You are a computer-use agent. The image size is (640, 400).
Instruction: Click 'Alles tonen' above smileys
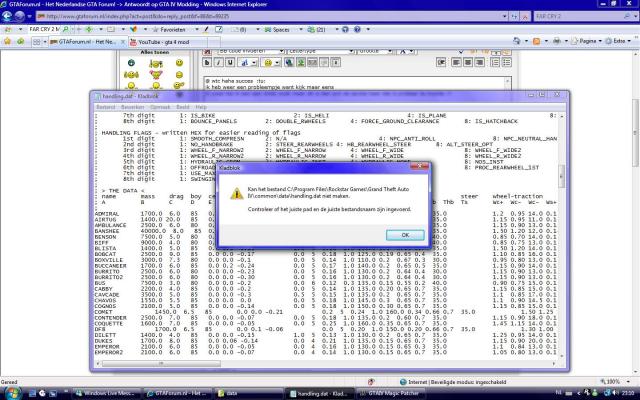coord(155,52)
